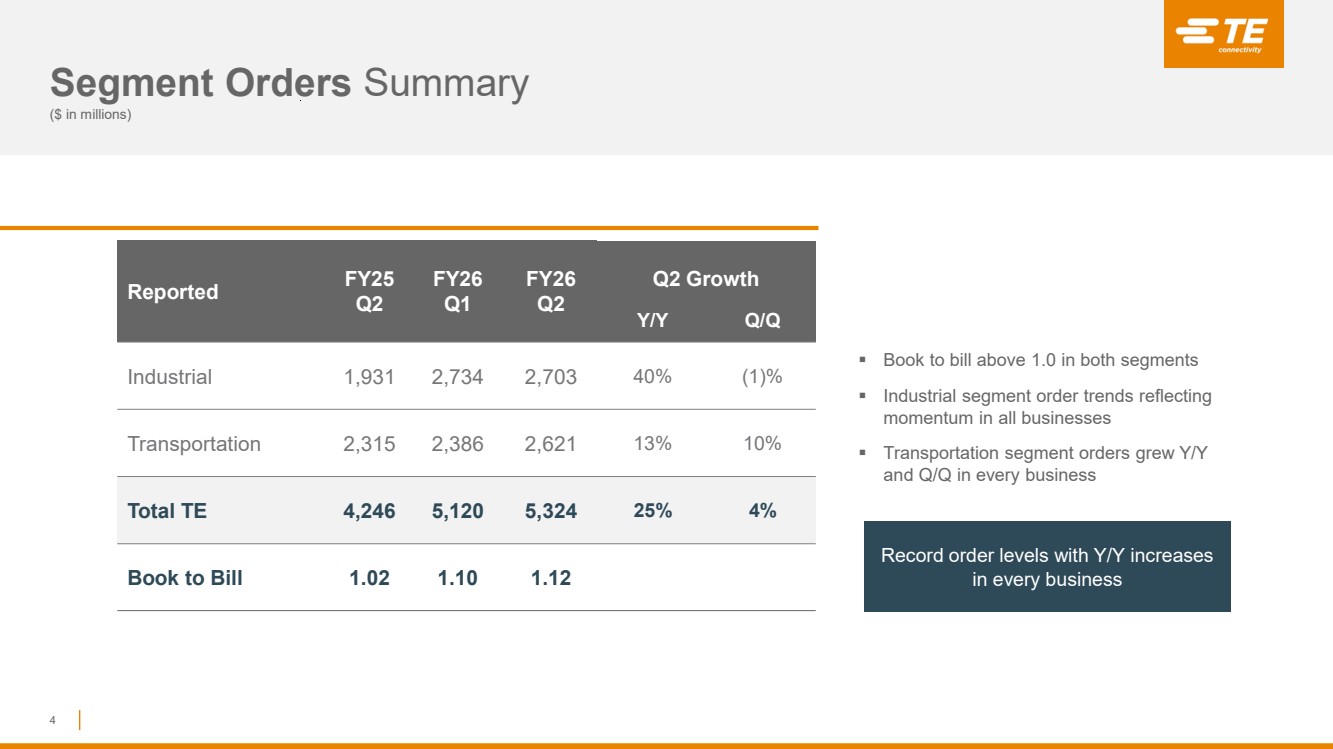Click the Segment Orders Summary title
The width and height of the screenshot is (1333, 749).
point(289,83)
